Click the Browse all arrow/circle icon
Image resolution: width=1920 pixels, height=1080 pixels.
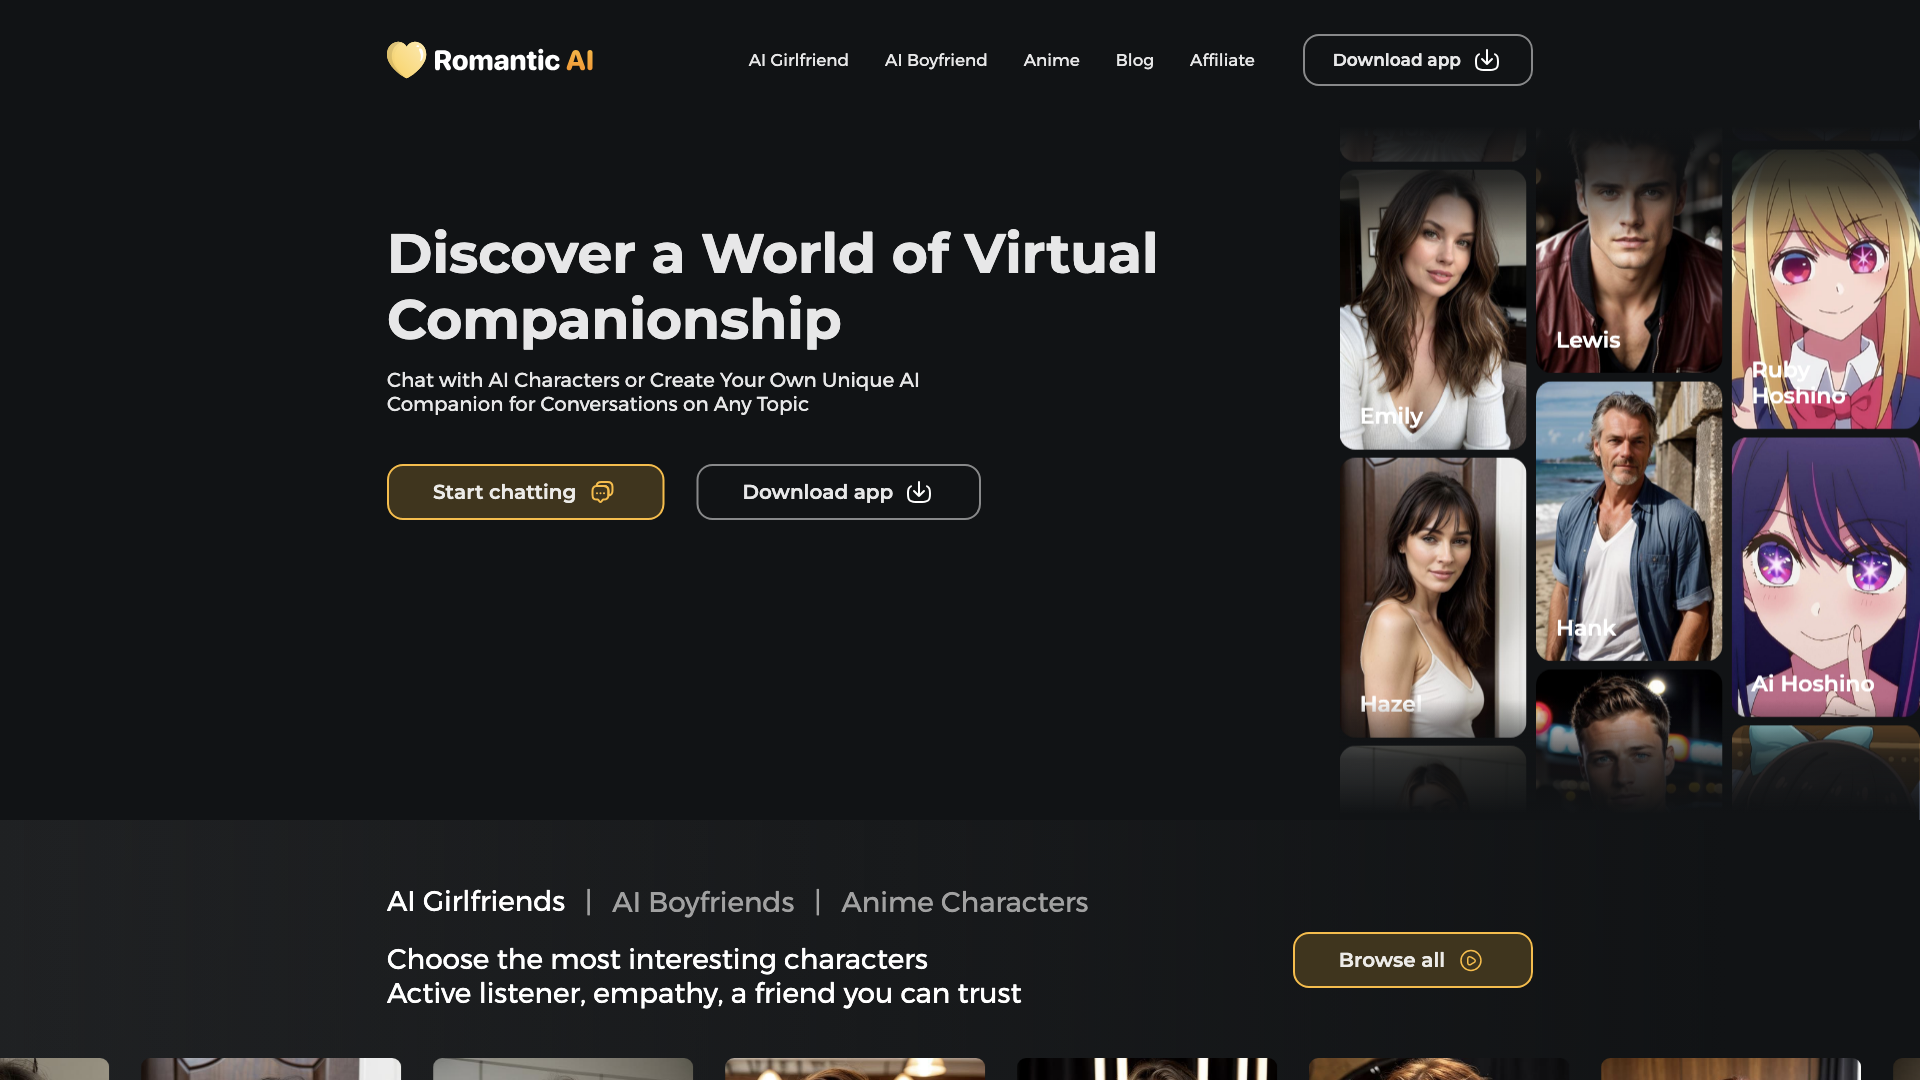pyautogui.click(x=1473, y=960)
